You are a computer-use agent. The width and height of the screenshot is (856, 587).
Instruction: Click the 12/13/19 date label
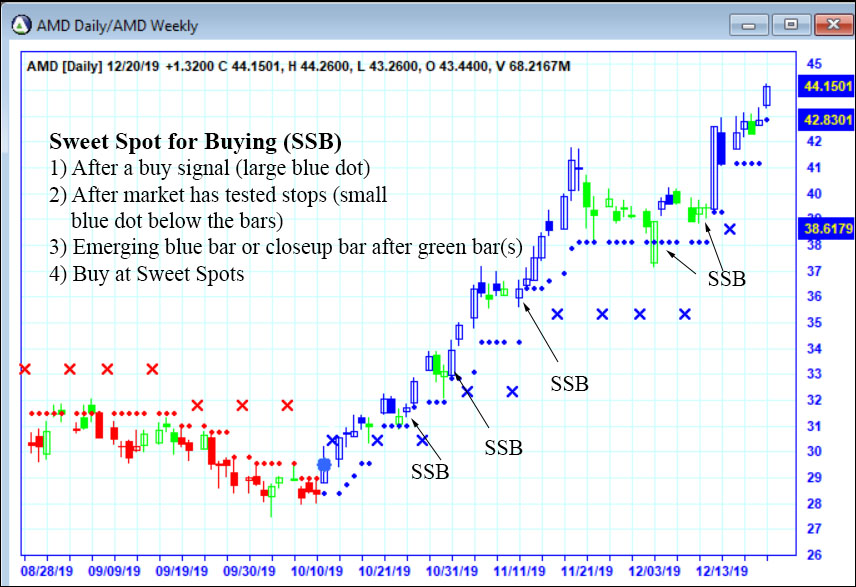point(722,571)
